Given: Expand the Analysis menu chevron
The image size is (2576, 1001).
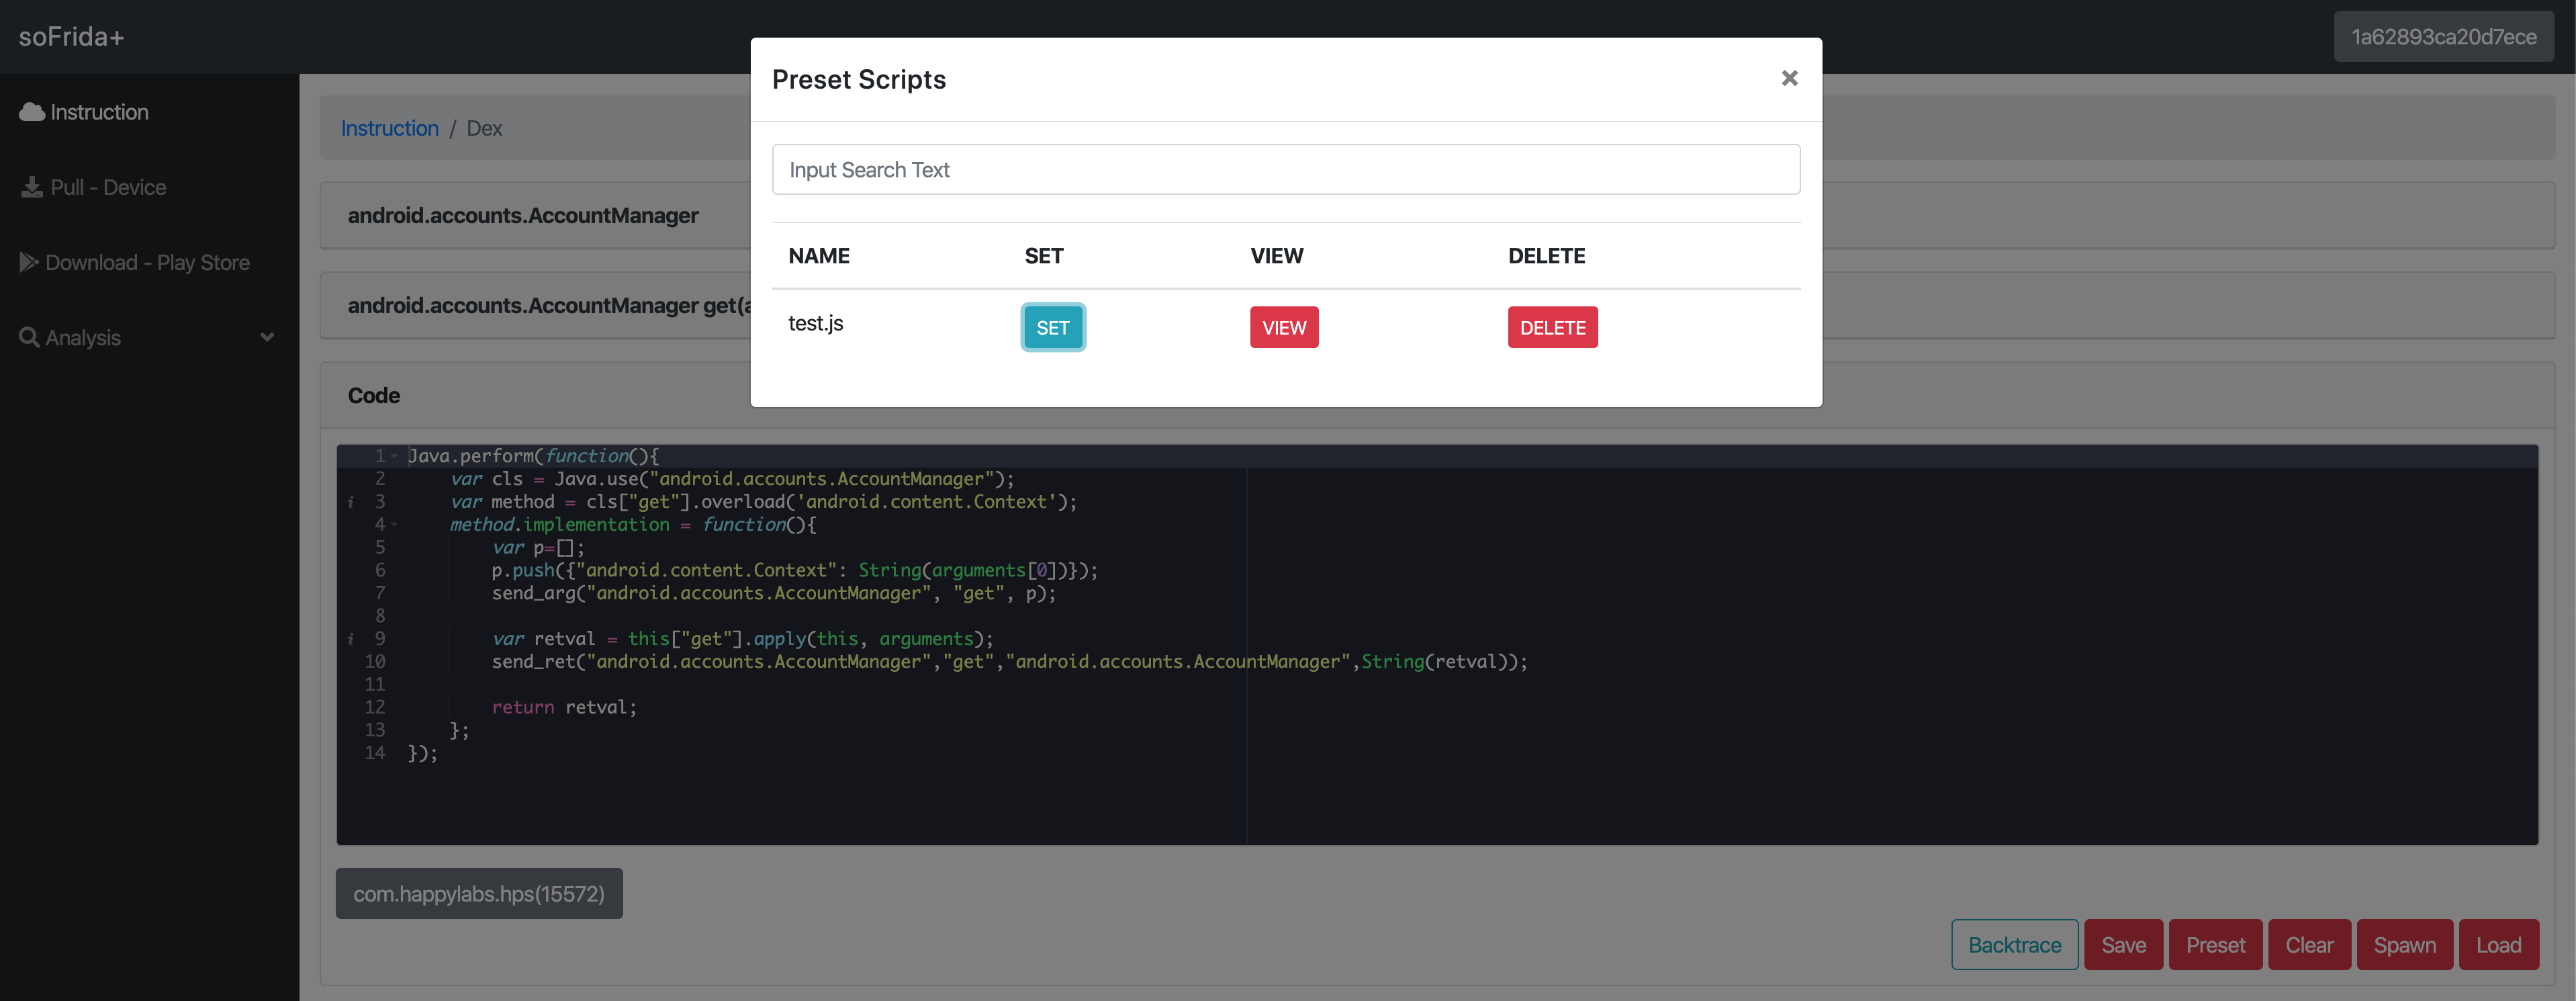Looking at the screenshot, I should point(267,338).
